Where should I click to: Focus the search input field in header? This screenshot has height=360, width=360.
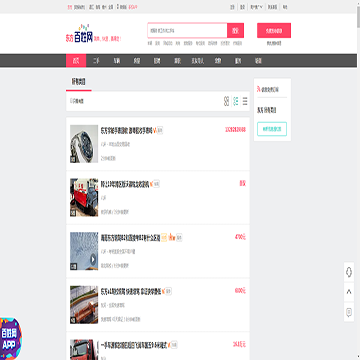[187, 31]
